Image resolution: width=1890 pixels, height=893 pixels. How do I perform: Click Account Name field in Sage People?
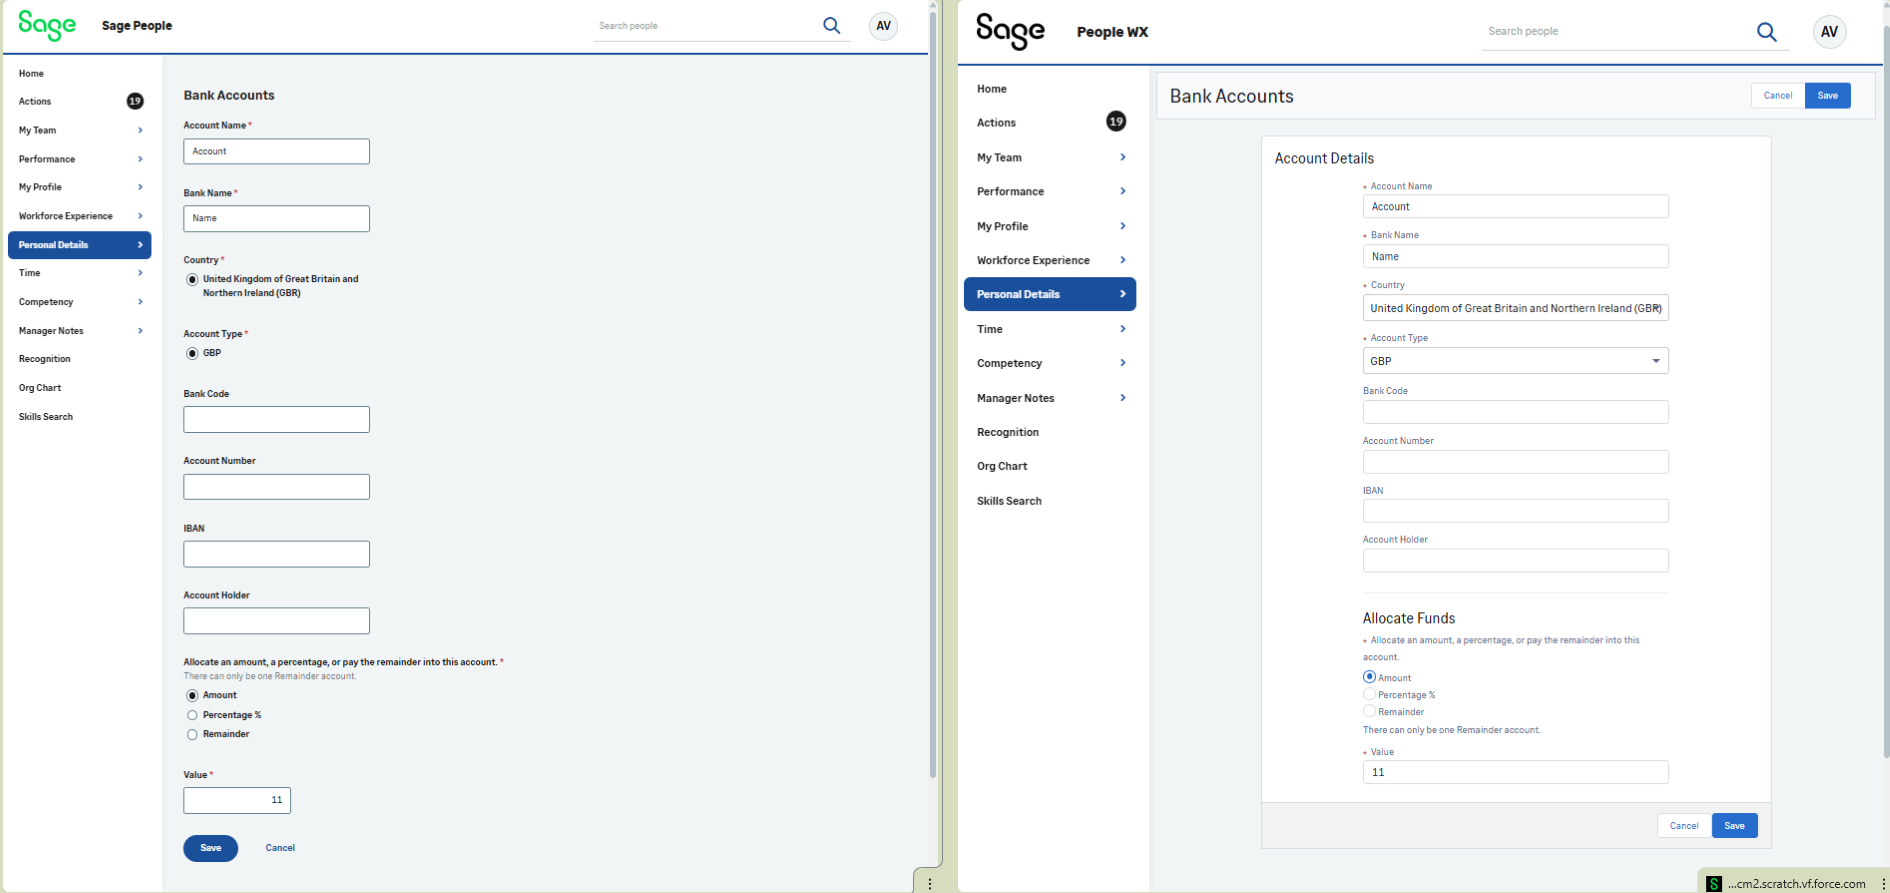tap(276, 152)
